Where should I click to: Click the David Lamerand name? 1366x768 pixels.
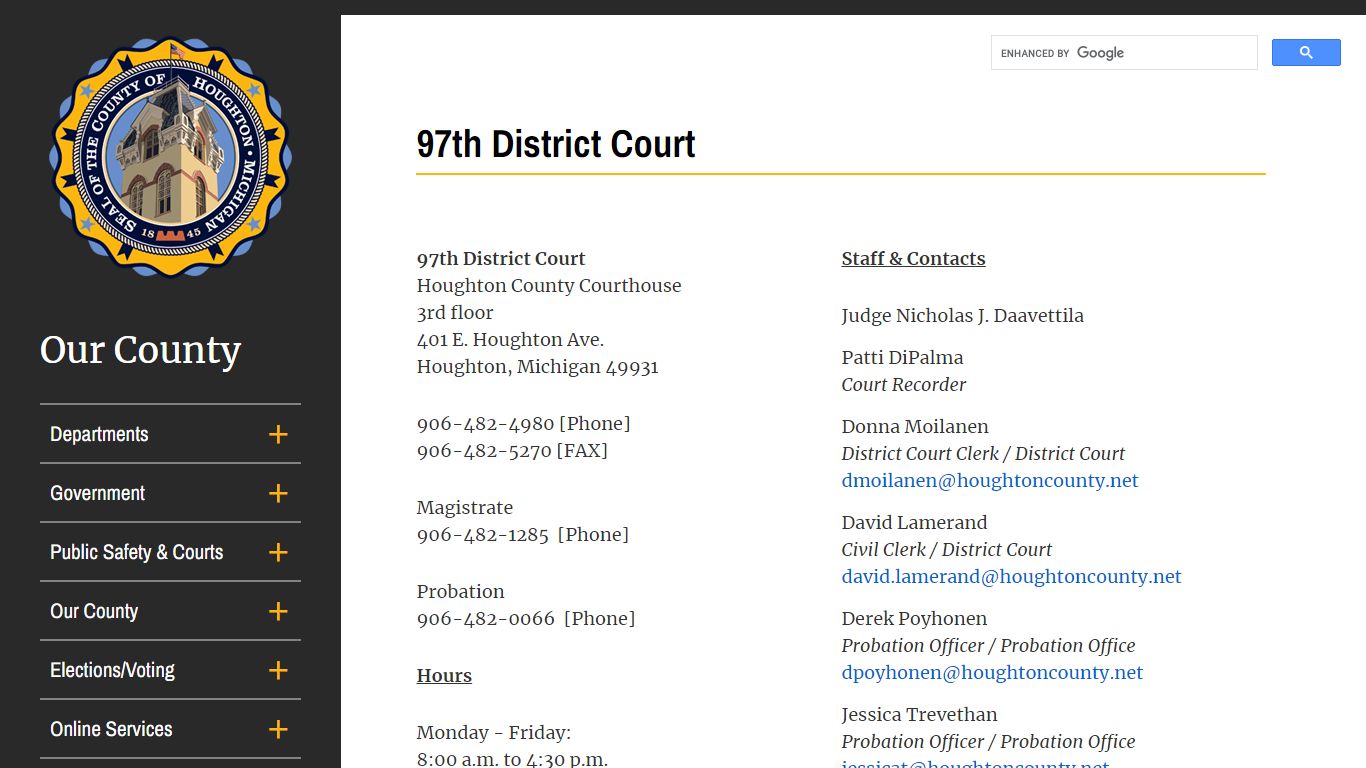(914, 522)
